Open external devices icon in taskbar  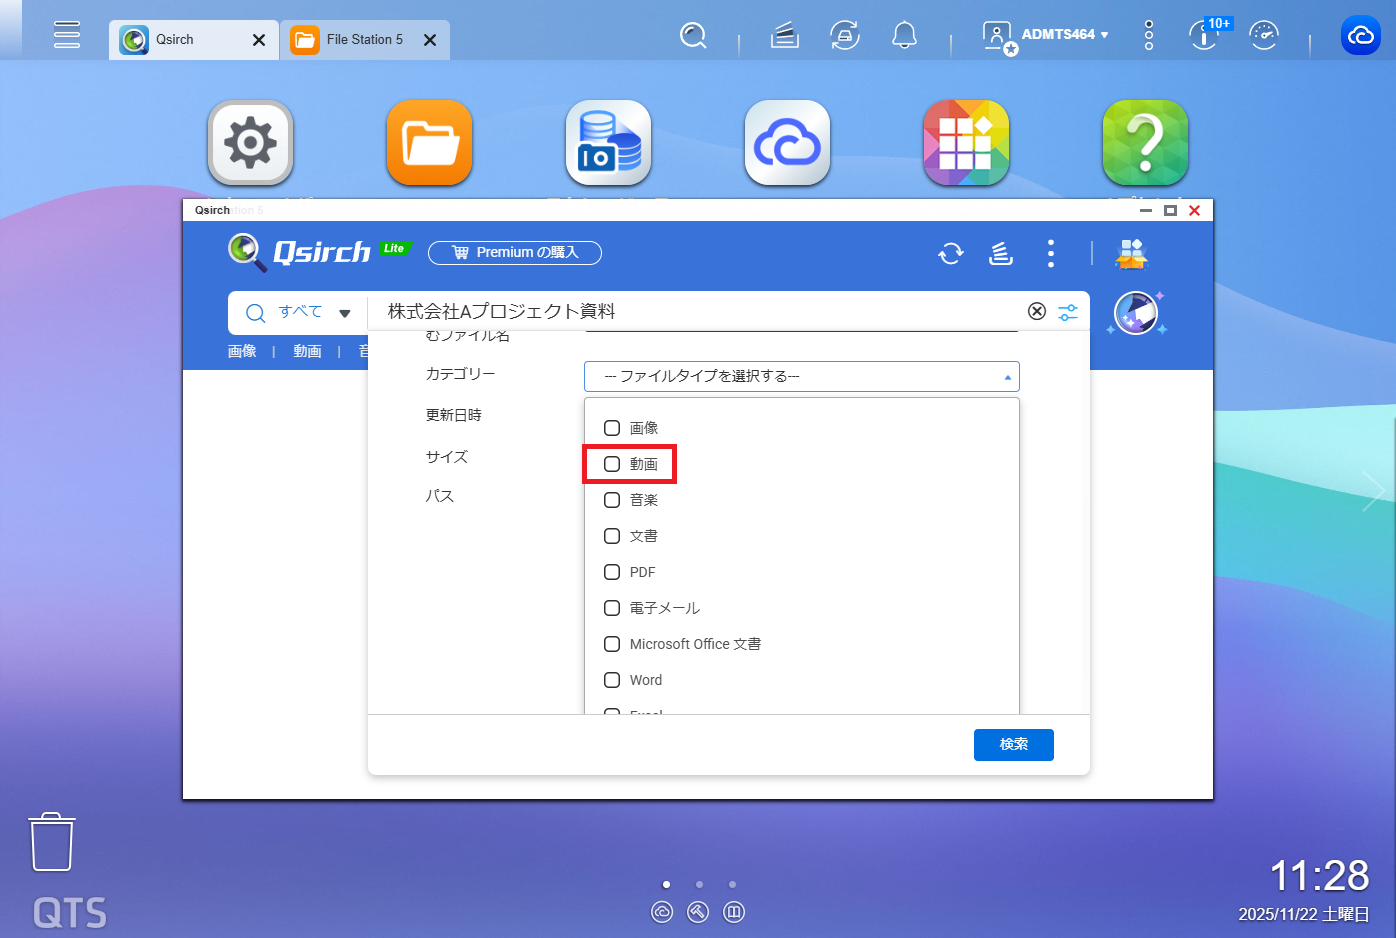(845, 36)
